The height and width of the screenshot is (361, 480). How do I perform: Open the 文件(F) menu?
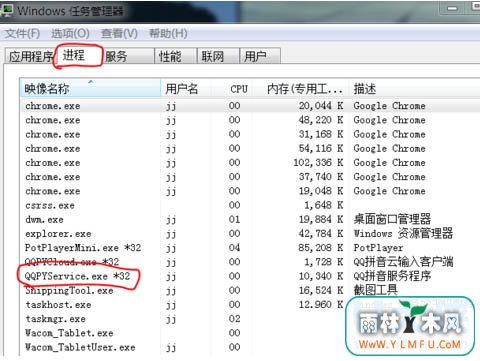point(23,33)
